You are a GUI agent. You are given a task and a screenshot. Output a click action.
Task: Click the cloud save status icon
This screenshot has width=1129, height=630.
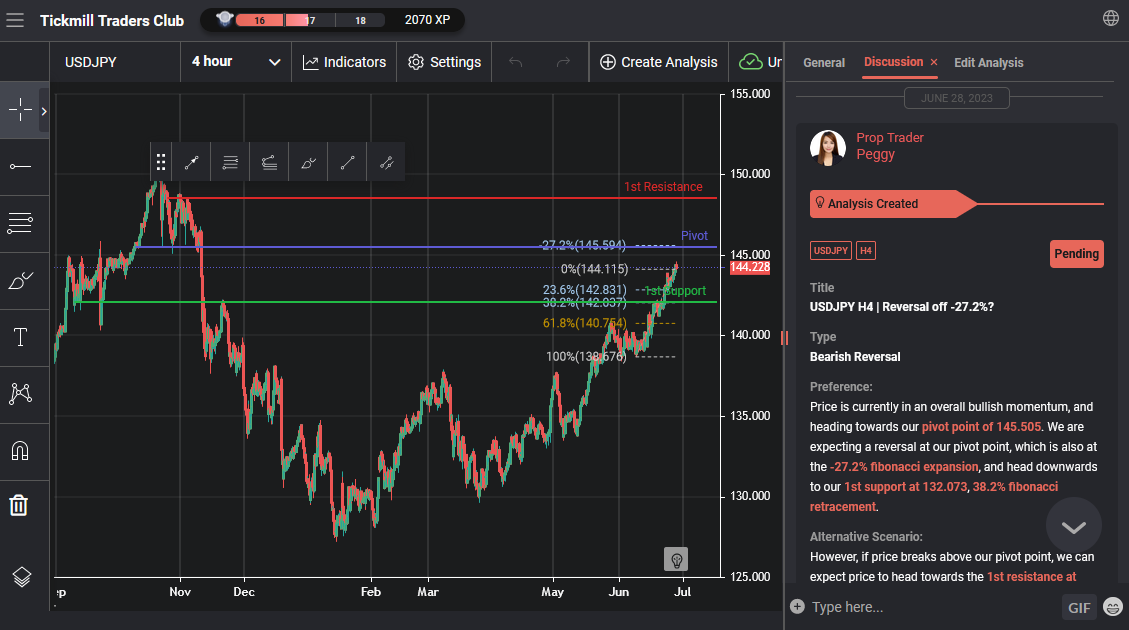(x=751, y=62)
